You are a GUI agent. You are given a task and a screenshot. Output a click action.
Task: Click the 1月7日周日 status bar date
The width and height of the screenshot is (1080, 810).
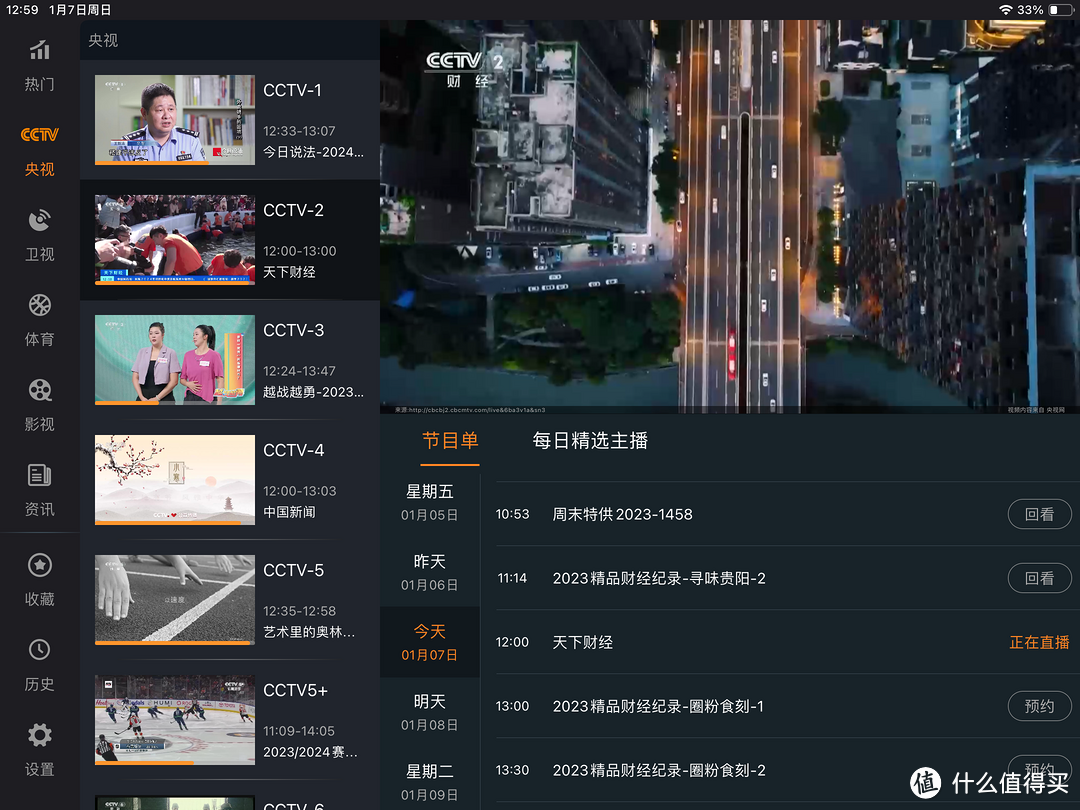tap(80, 10)
